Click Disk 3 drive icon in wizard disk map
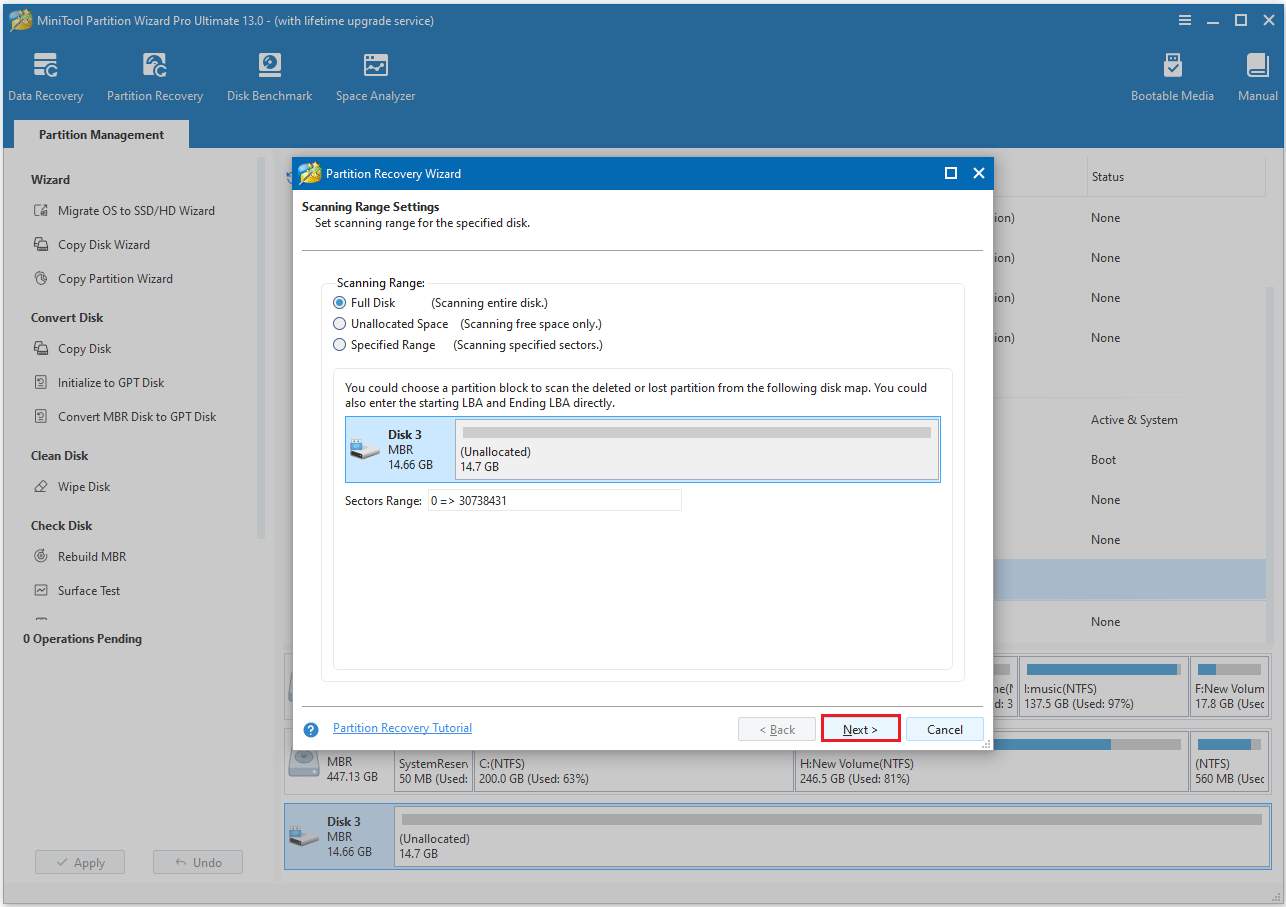Screen dimensions: 1286x907 tap(364, 449)
